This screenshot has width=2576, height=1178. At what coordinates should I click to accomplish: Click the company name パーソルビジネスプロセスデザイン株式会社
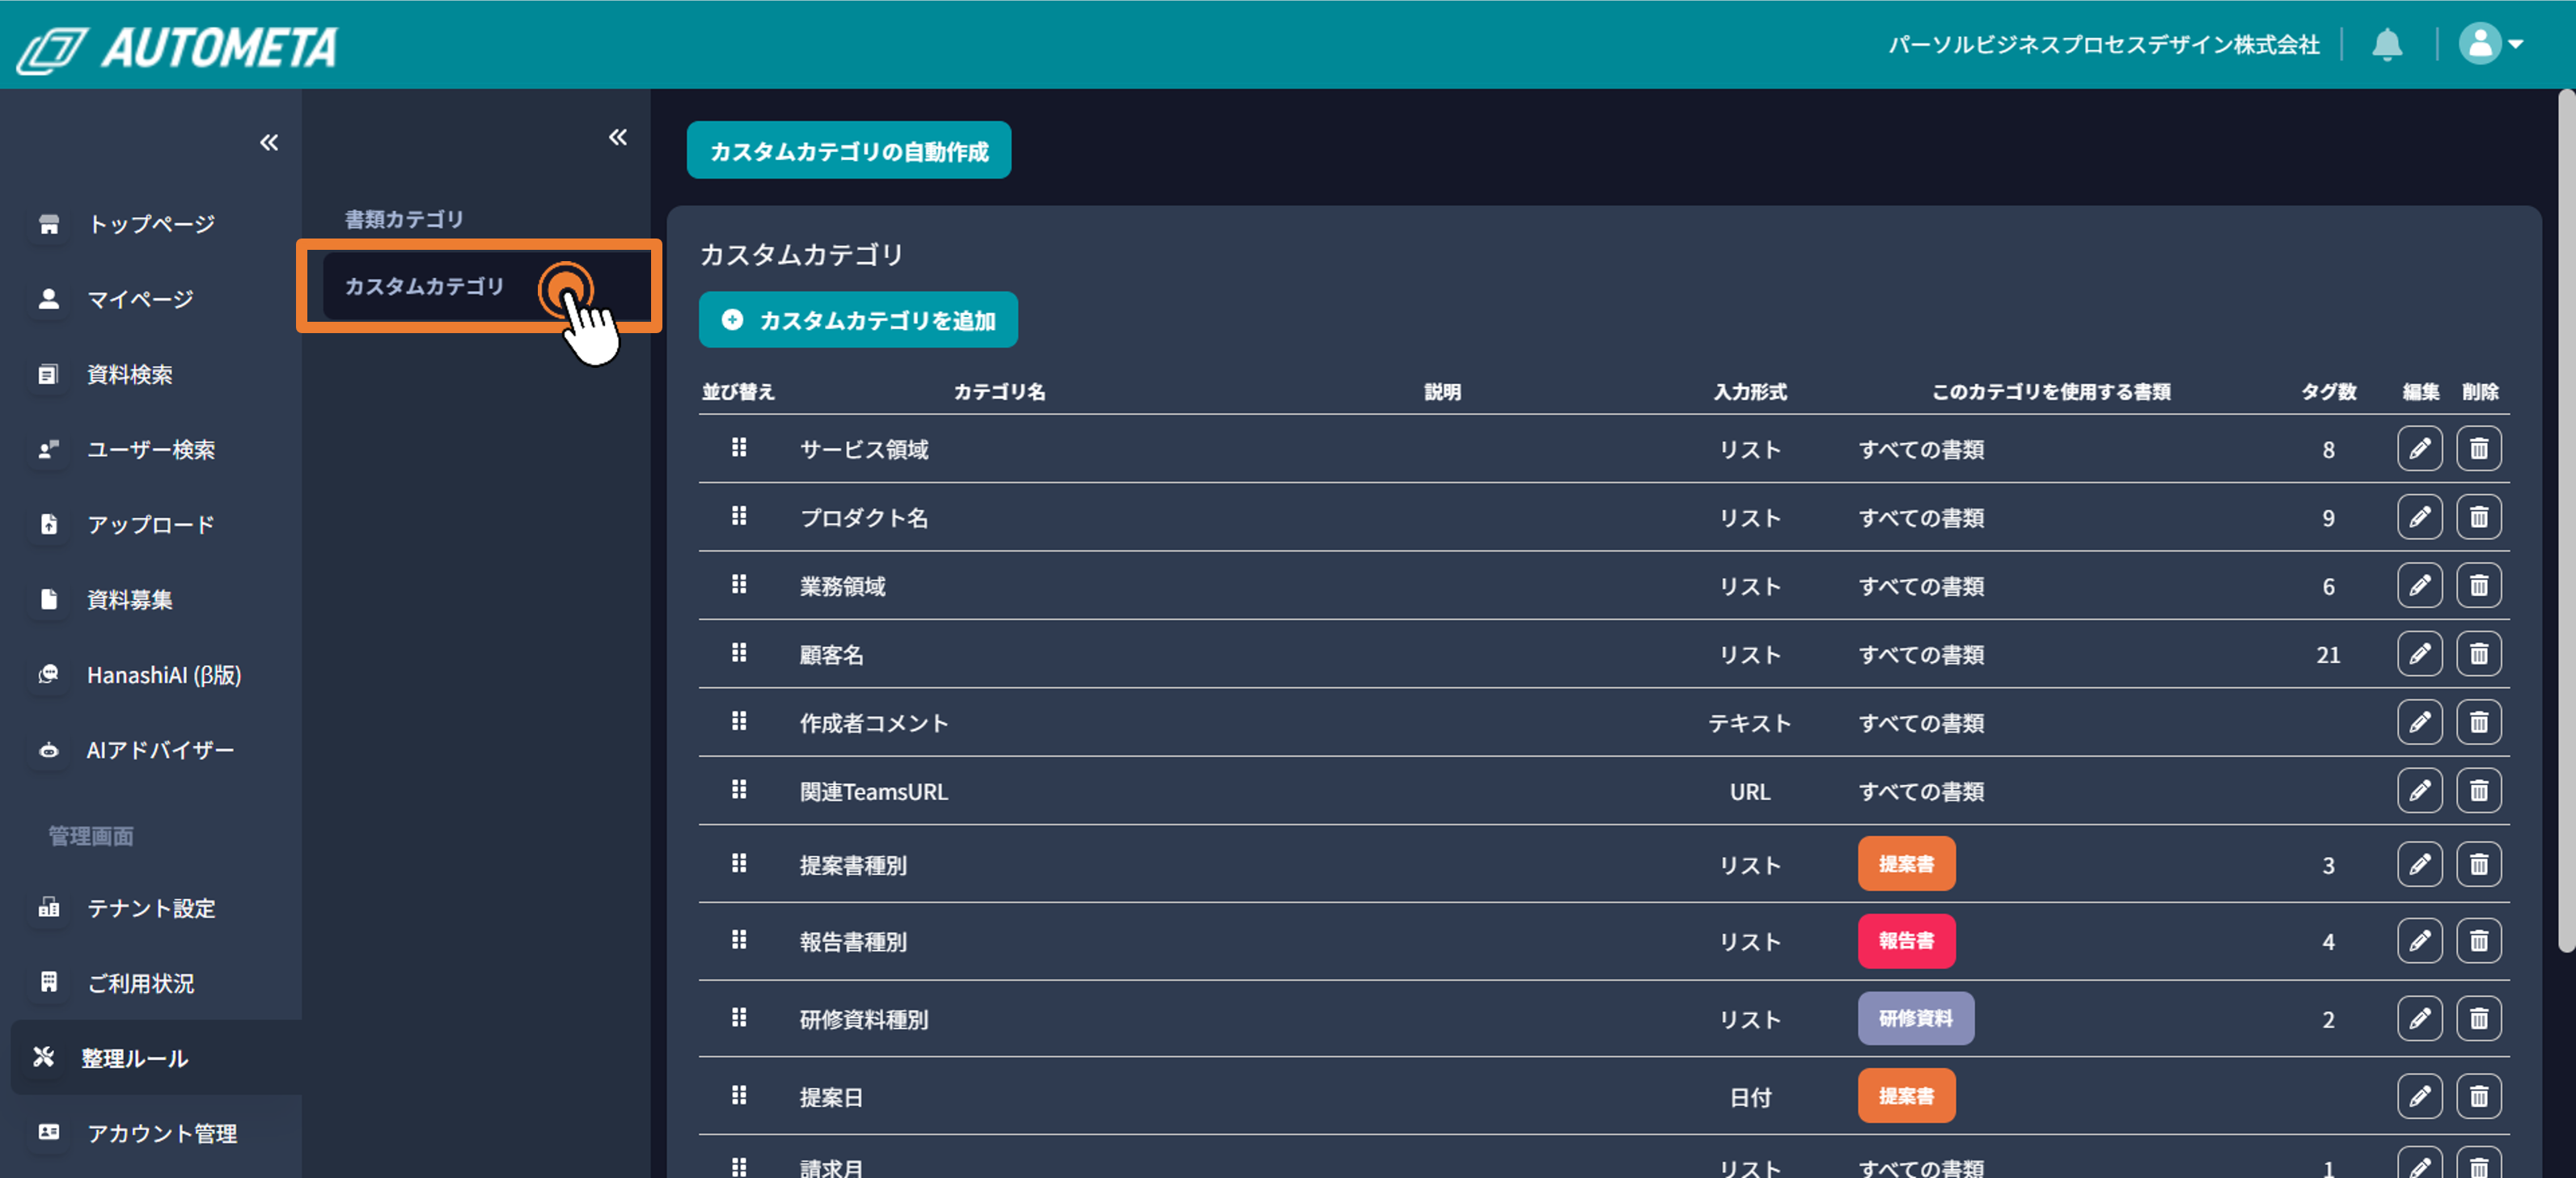coord(2103,45)
